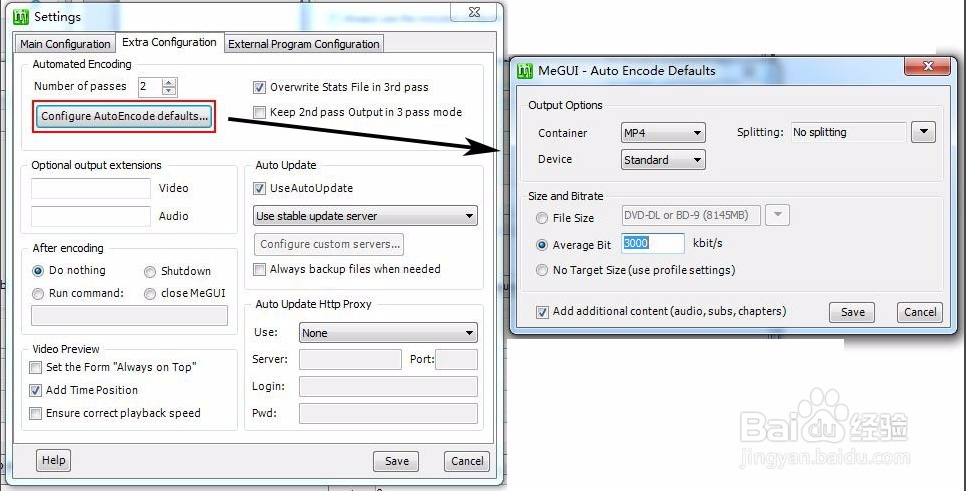Open the External Program Configuration tab
The image size is (966, 491).
304,44
